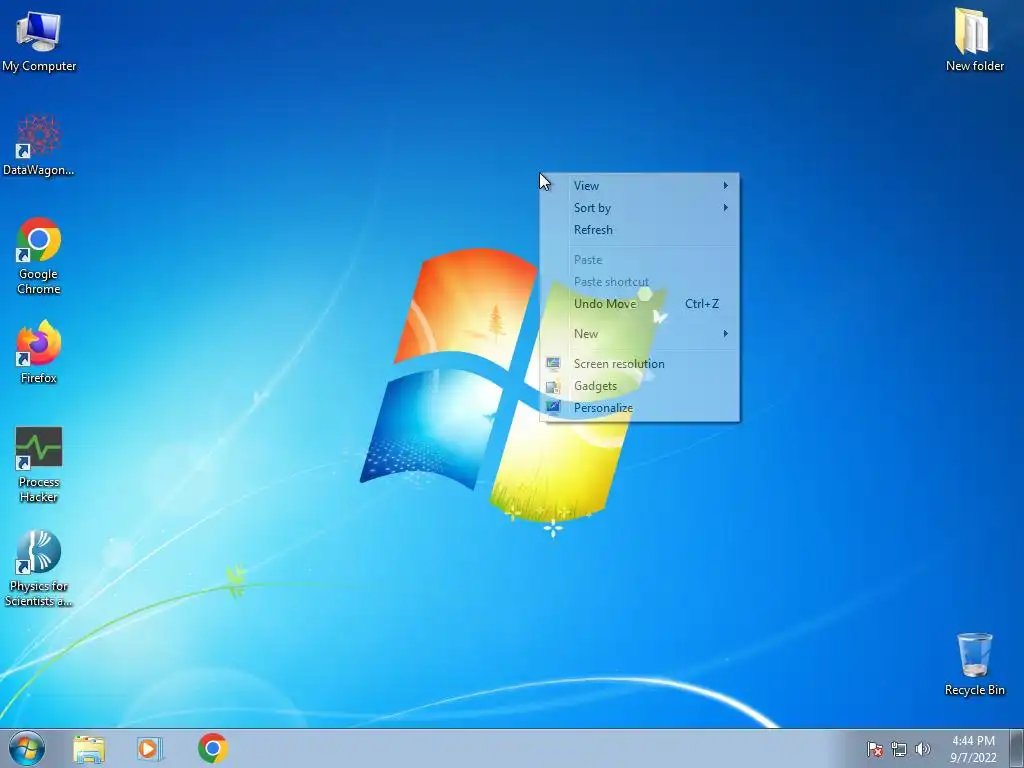Select the Process Hacker desktop shortcut
The width and height of the screenshot is (1024, 768).
coord(39,465)
